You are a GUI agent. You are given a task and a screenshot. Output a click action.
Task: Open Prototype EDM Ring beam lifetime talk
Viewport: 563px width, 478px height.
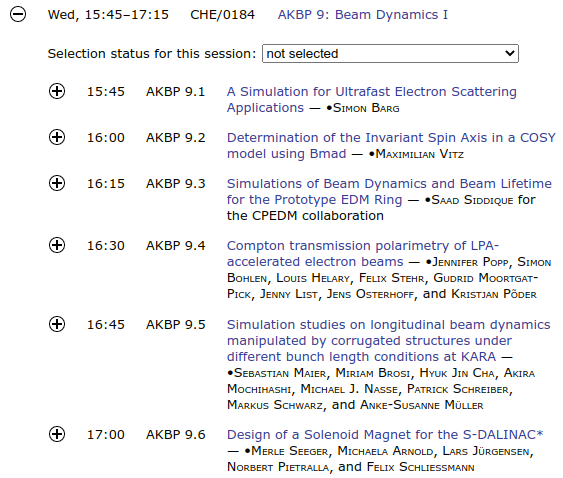tap(389, 191)
